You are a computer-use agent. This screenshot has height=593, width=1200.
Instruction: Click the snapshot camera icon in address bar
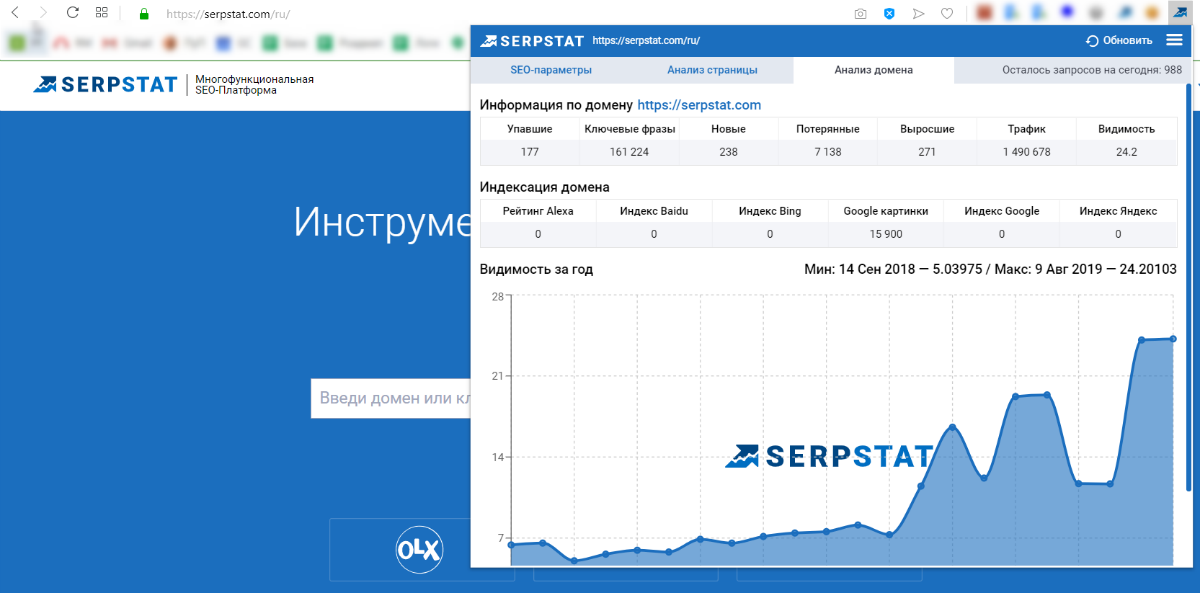[x=860, y=14]
